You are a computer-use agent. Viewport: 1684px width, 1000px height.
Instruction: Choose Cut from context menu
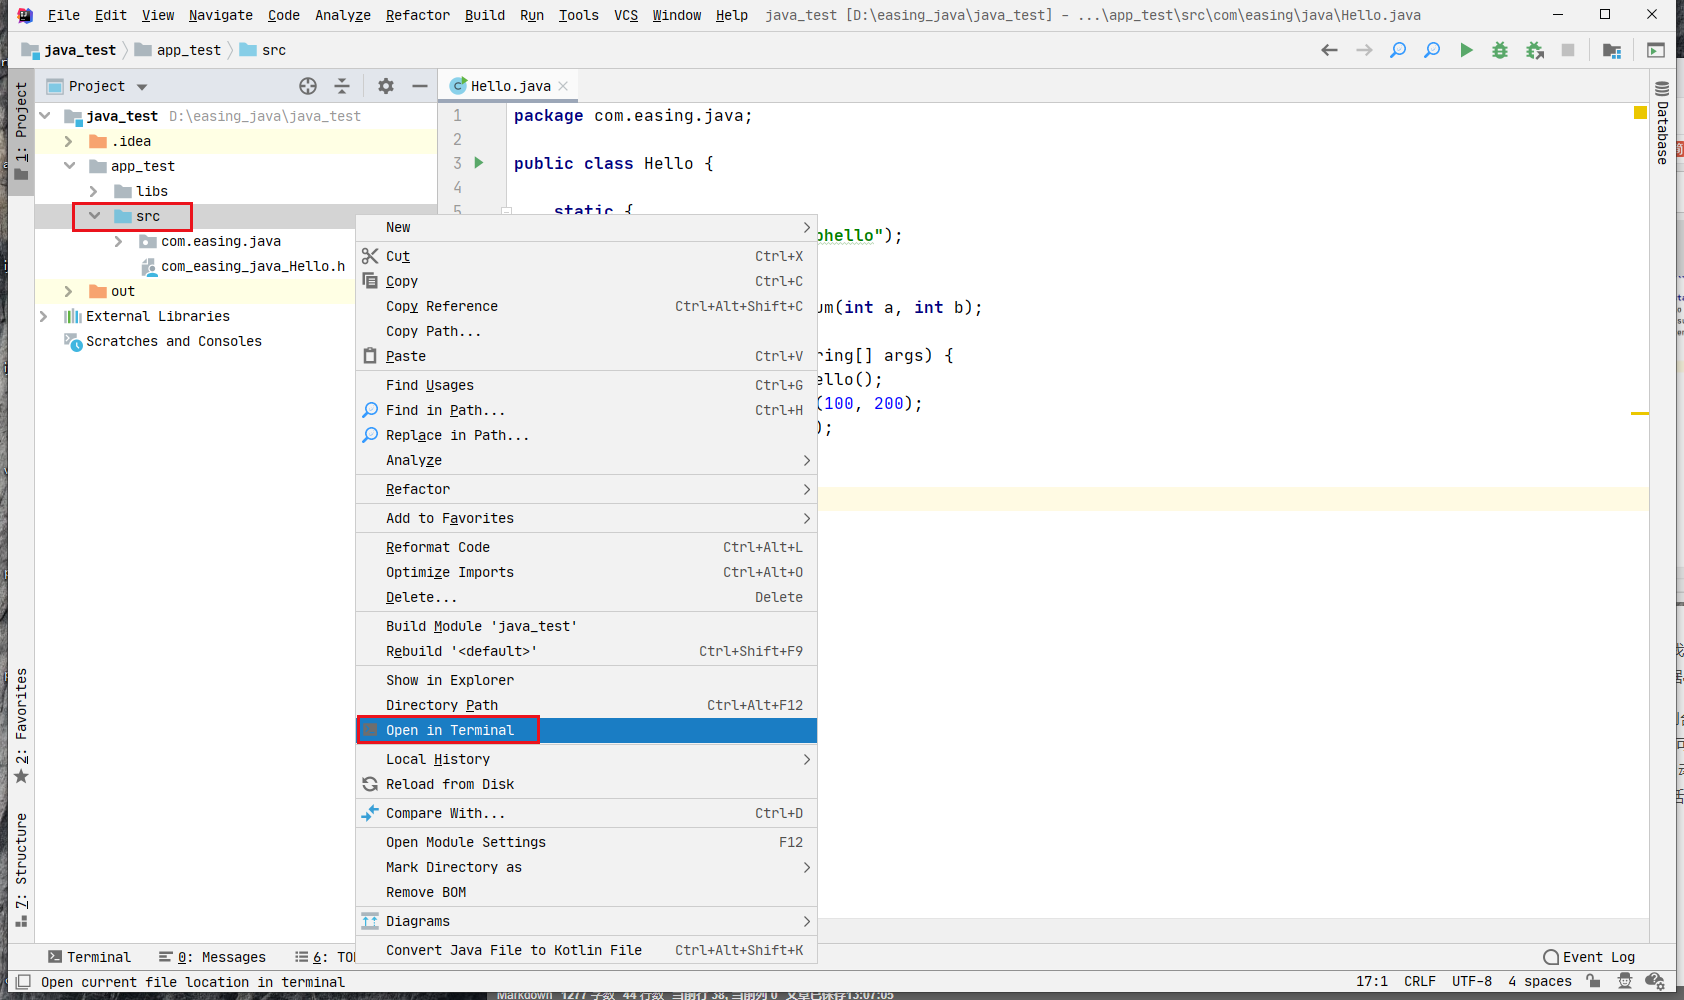click(x=586, y=256)
